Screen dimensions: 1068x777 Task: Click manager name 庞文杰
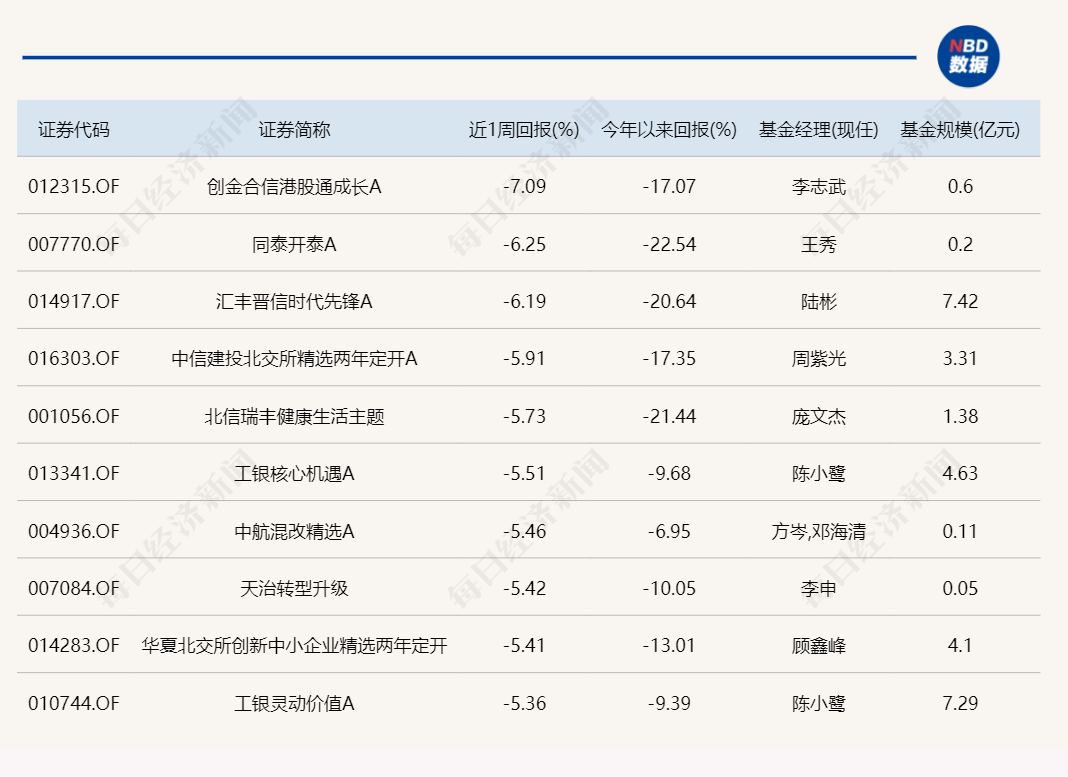pos(819,417)
